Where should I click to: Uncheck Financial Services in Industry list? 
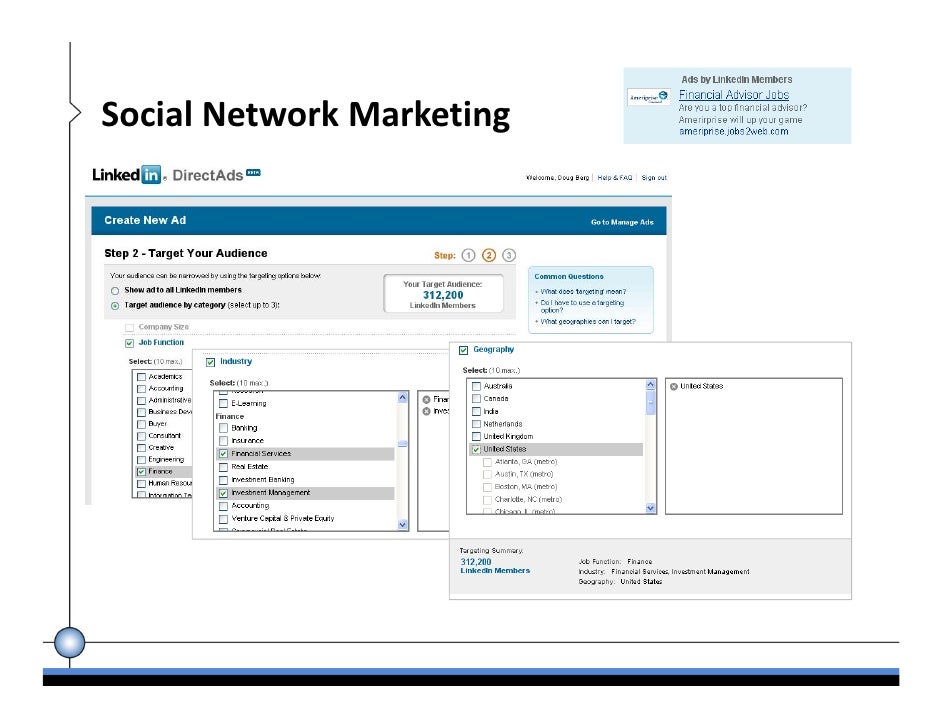tap(223, 454)
